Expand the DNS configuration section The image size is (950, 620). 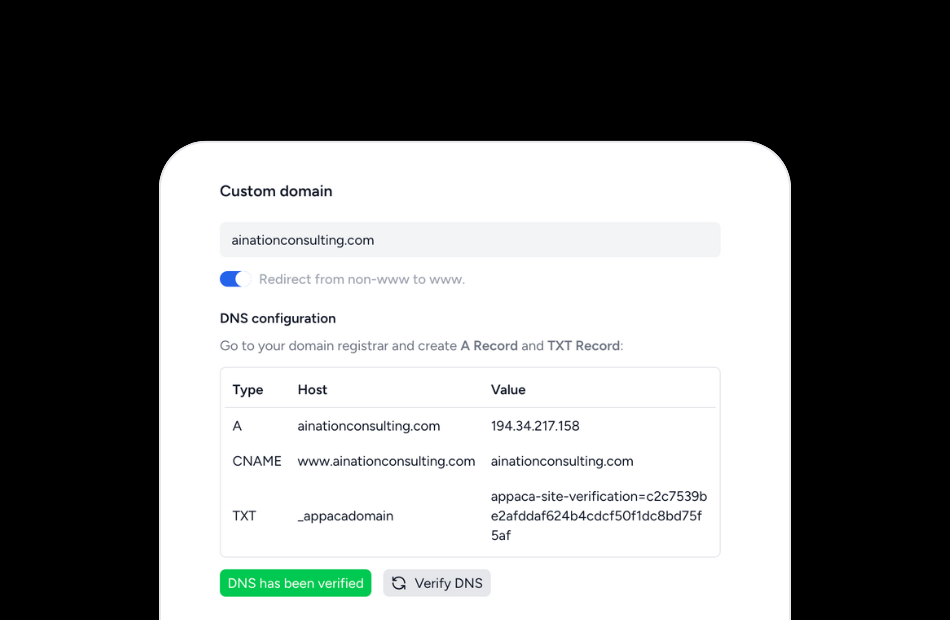pyautogui.click(x=278, y=318)
